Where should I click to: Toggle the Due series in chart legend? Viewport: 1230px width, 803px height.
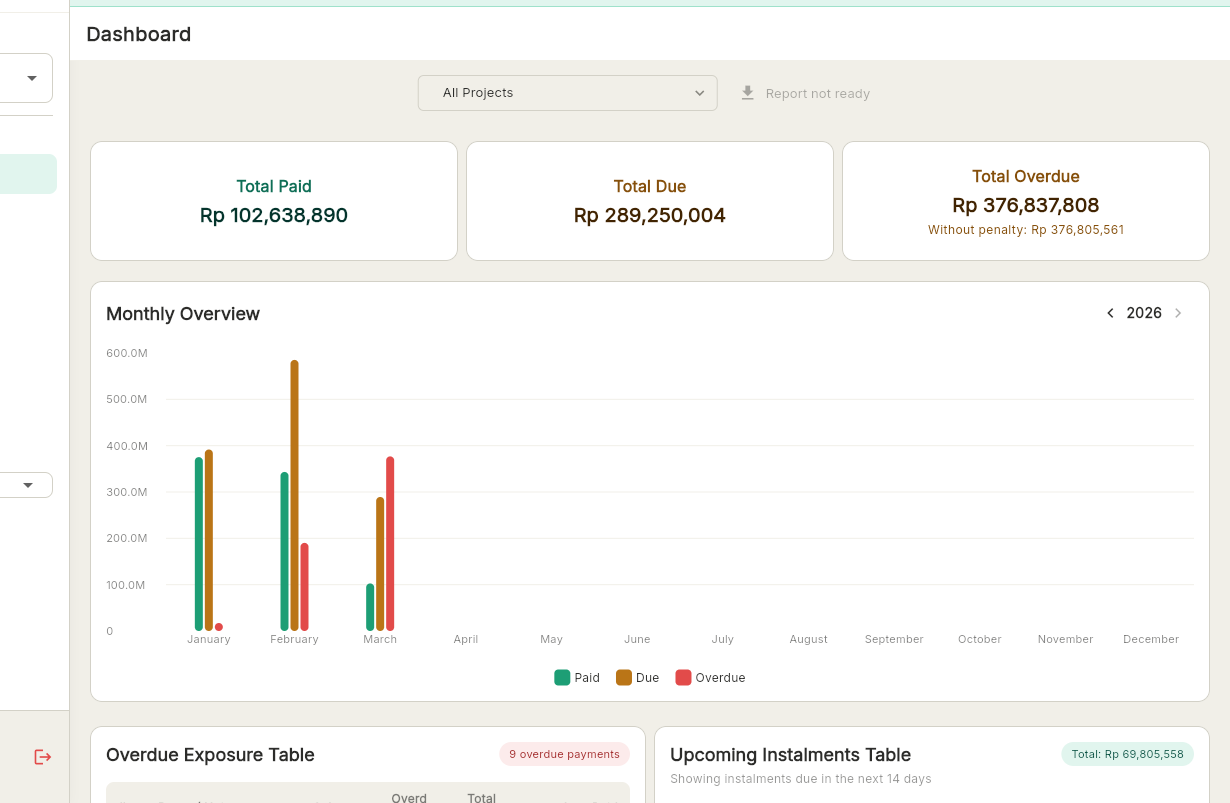(x=637, y=678)
